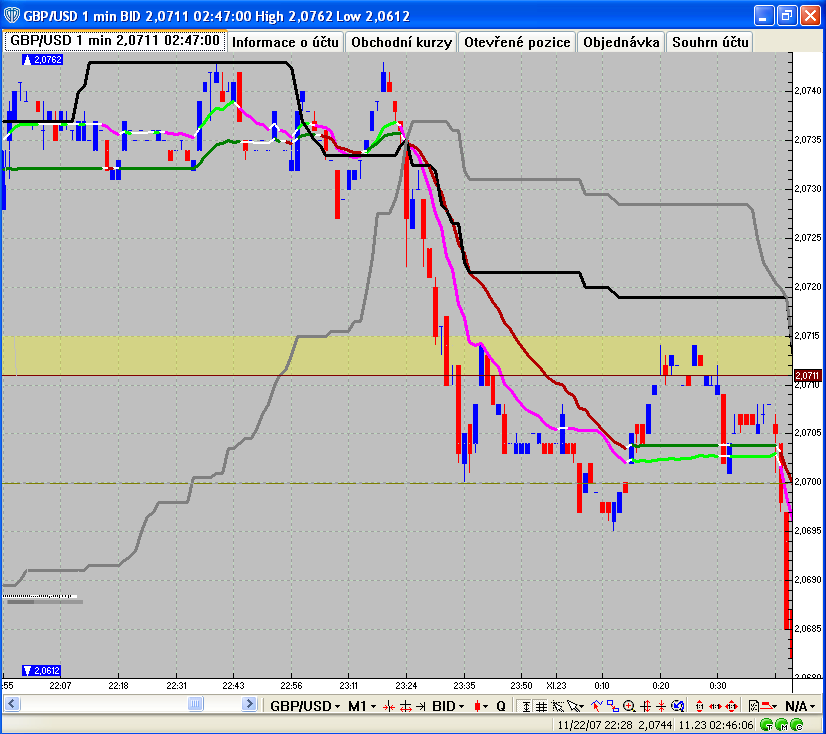Click the red horizontal compress scale icon
Image resolution: width=826 pixels, height=734 pixels.
tap(646, 706)
